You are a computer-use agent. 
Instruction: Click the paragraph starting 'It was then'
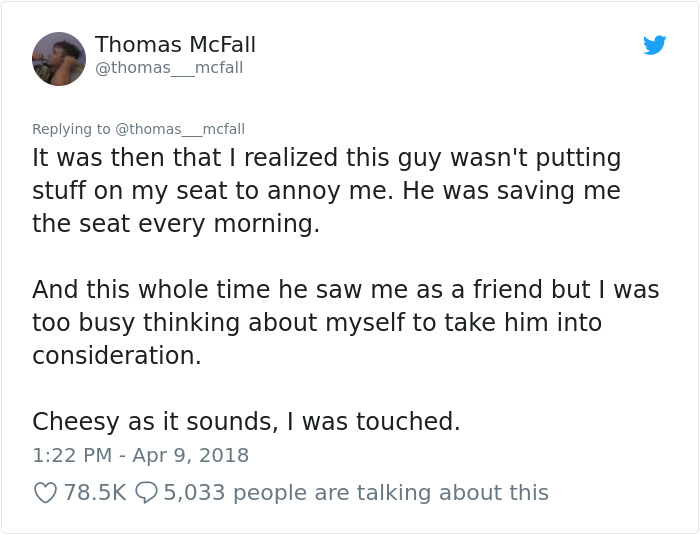point(326,190)
